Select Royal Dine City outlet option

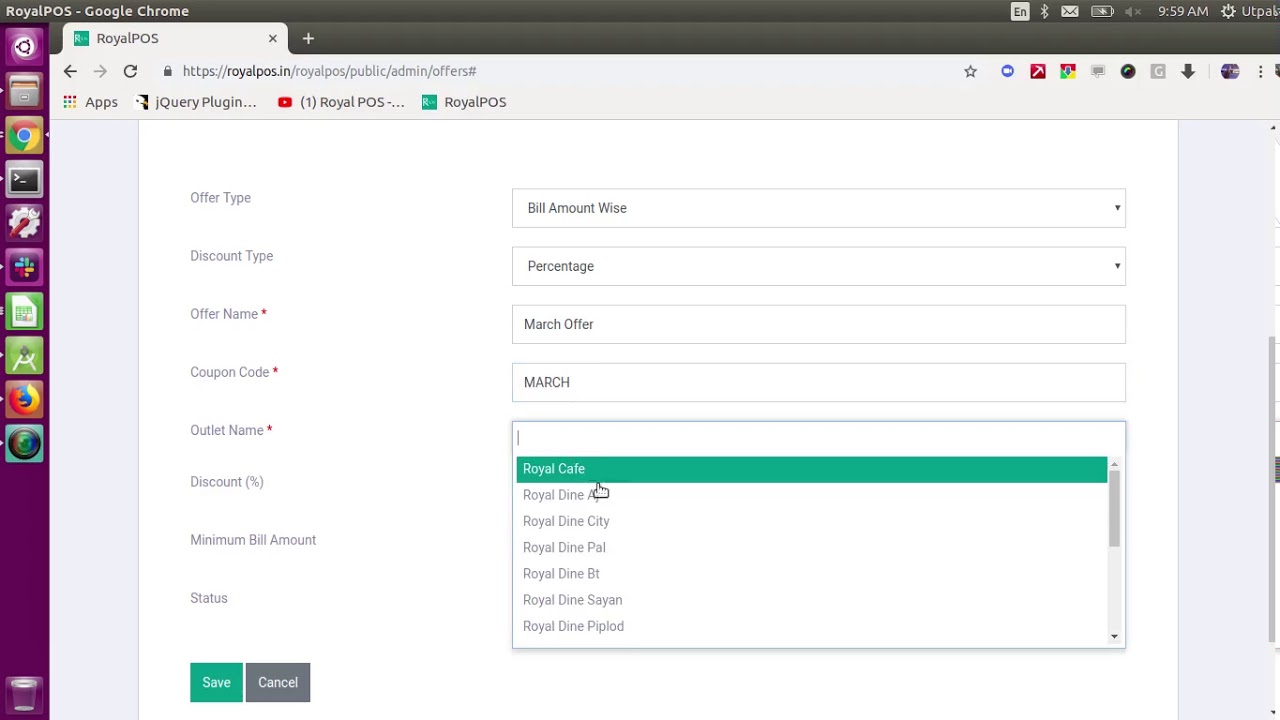pos(812,521)
